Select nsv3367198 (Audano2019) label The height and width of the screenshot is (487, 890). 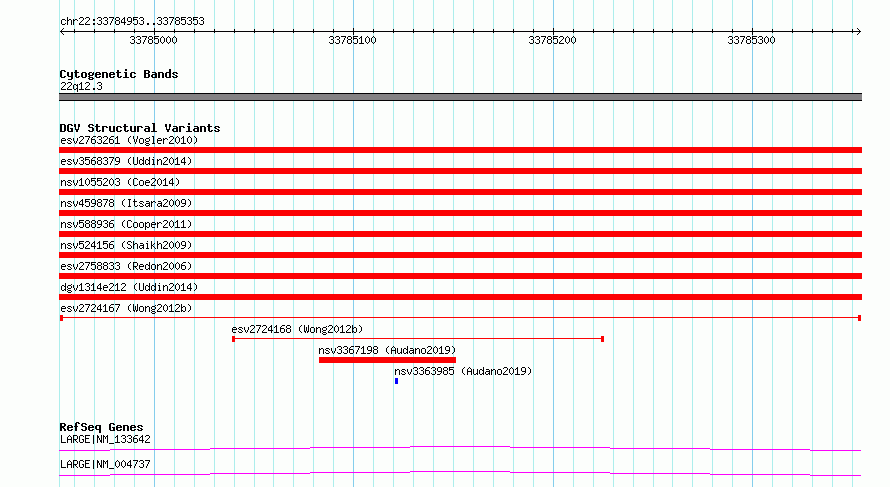tap(387, 350)
